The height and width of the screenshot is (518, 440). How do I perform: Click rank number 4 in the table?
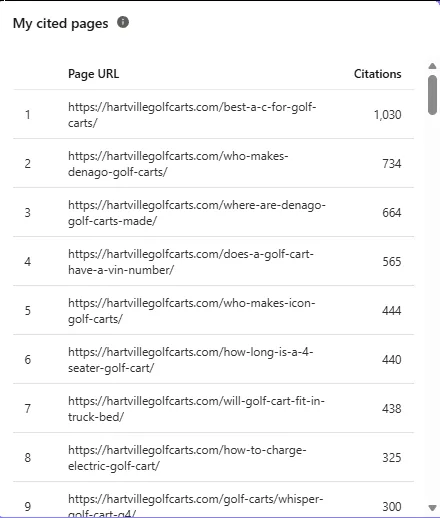(x=28, y=262)
